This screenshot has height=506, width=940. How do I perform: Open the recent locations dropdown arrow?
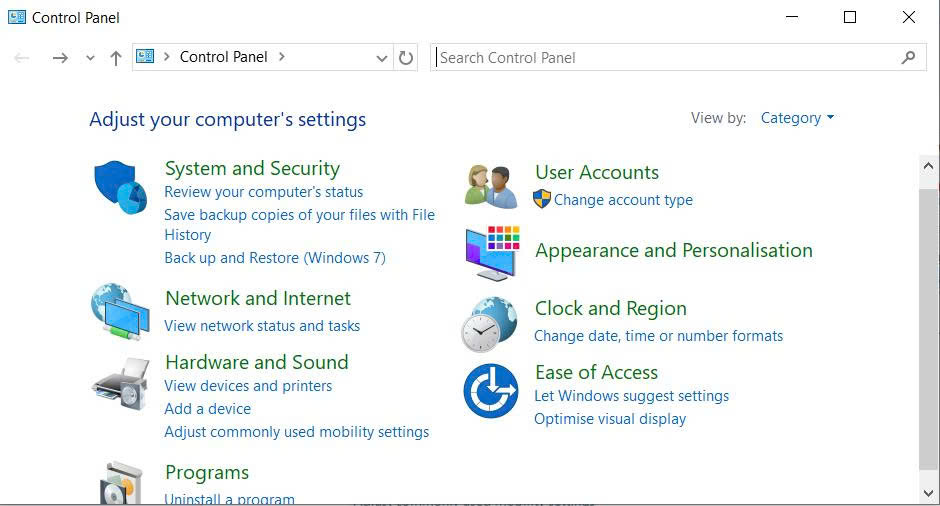pos(90,58)
